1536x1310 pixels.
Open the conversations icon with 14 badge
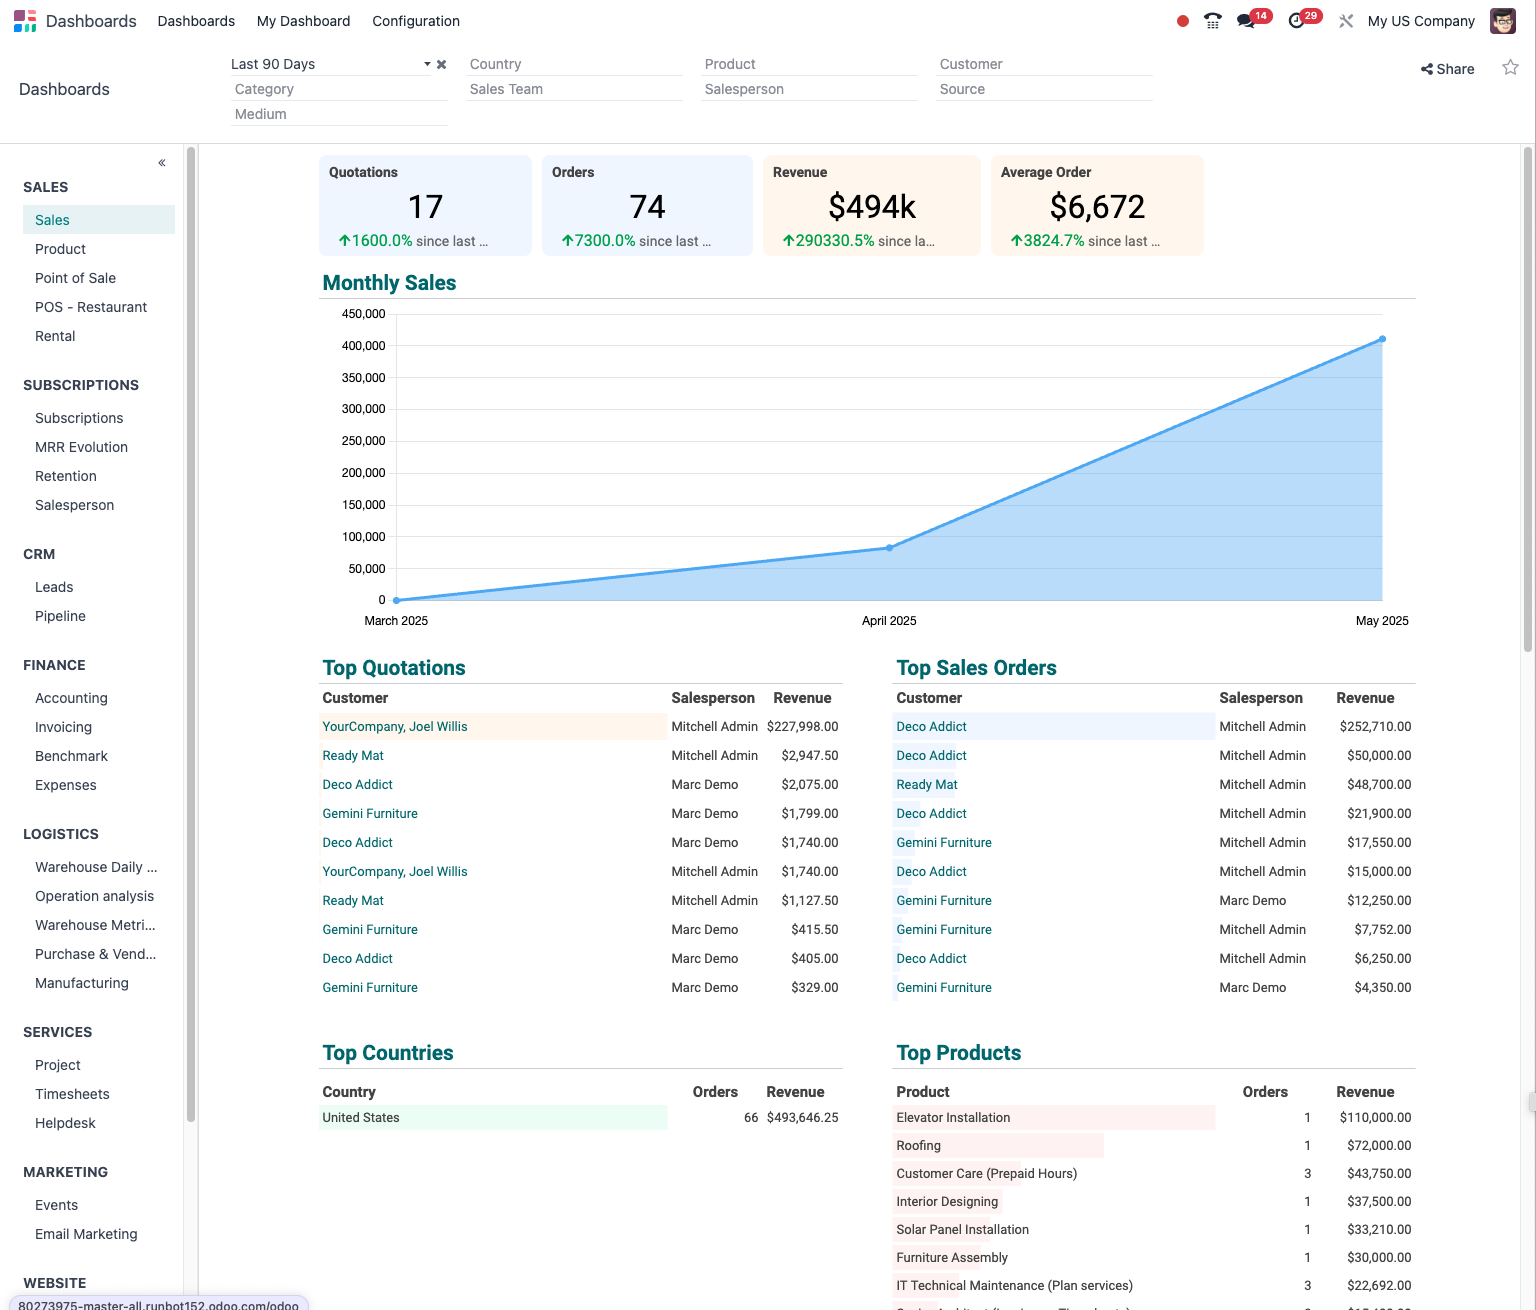click(1246, 21)
